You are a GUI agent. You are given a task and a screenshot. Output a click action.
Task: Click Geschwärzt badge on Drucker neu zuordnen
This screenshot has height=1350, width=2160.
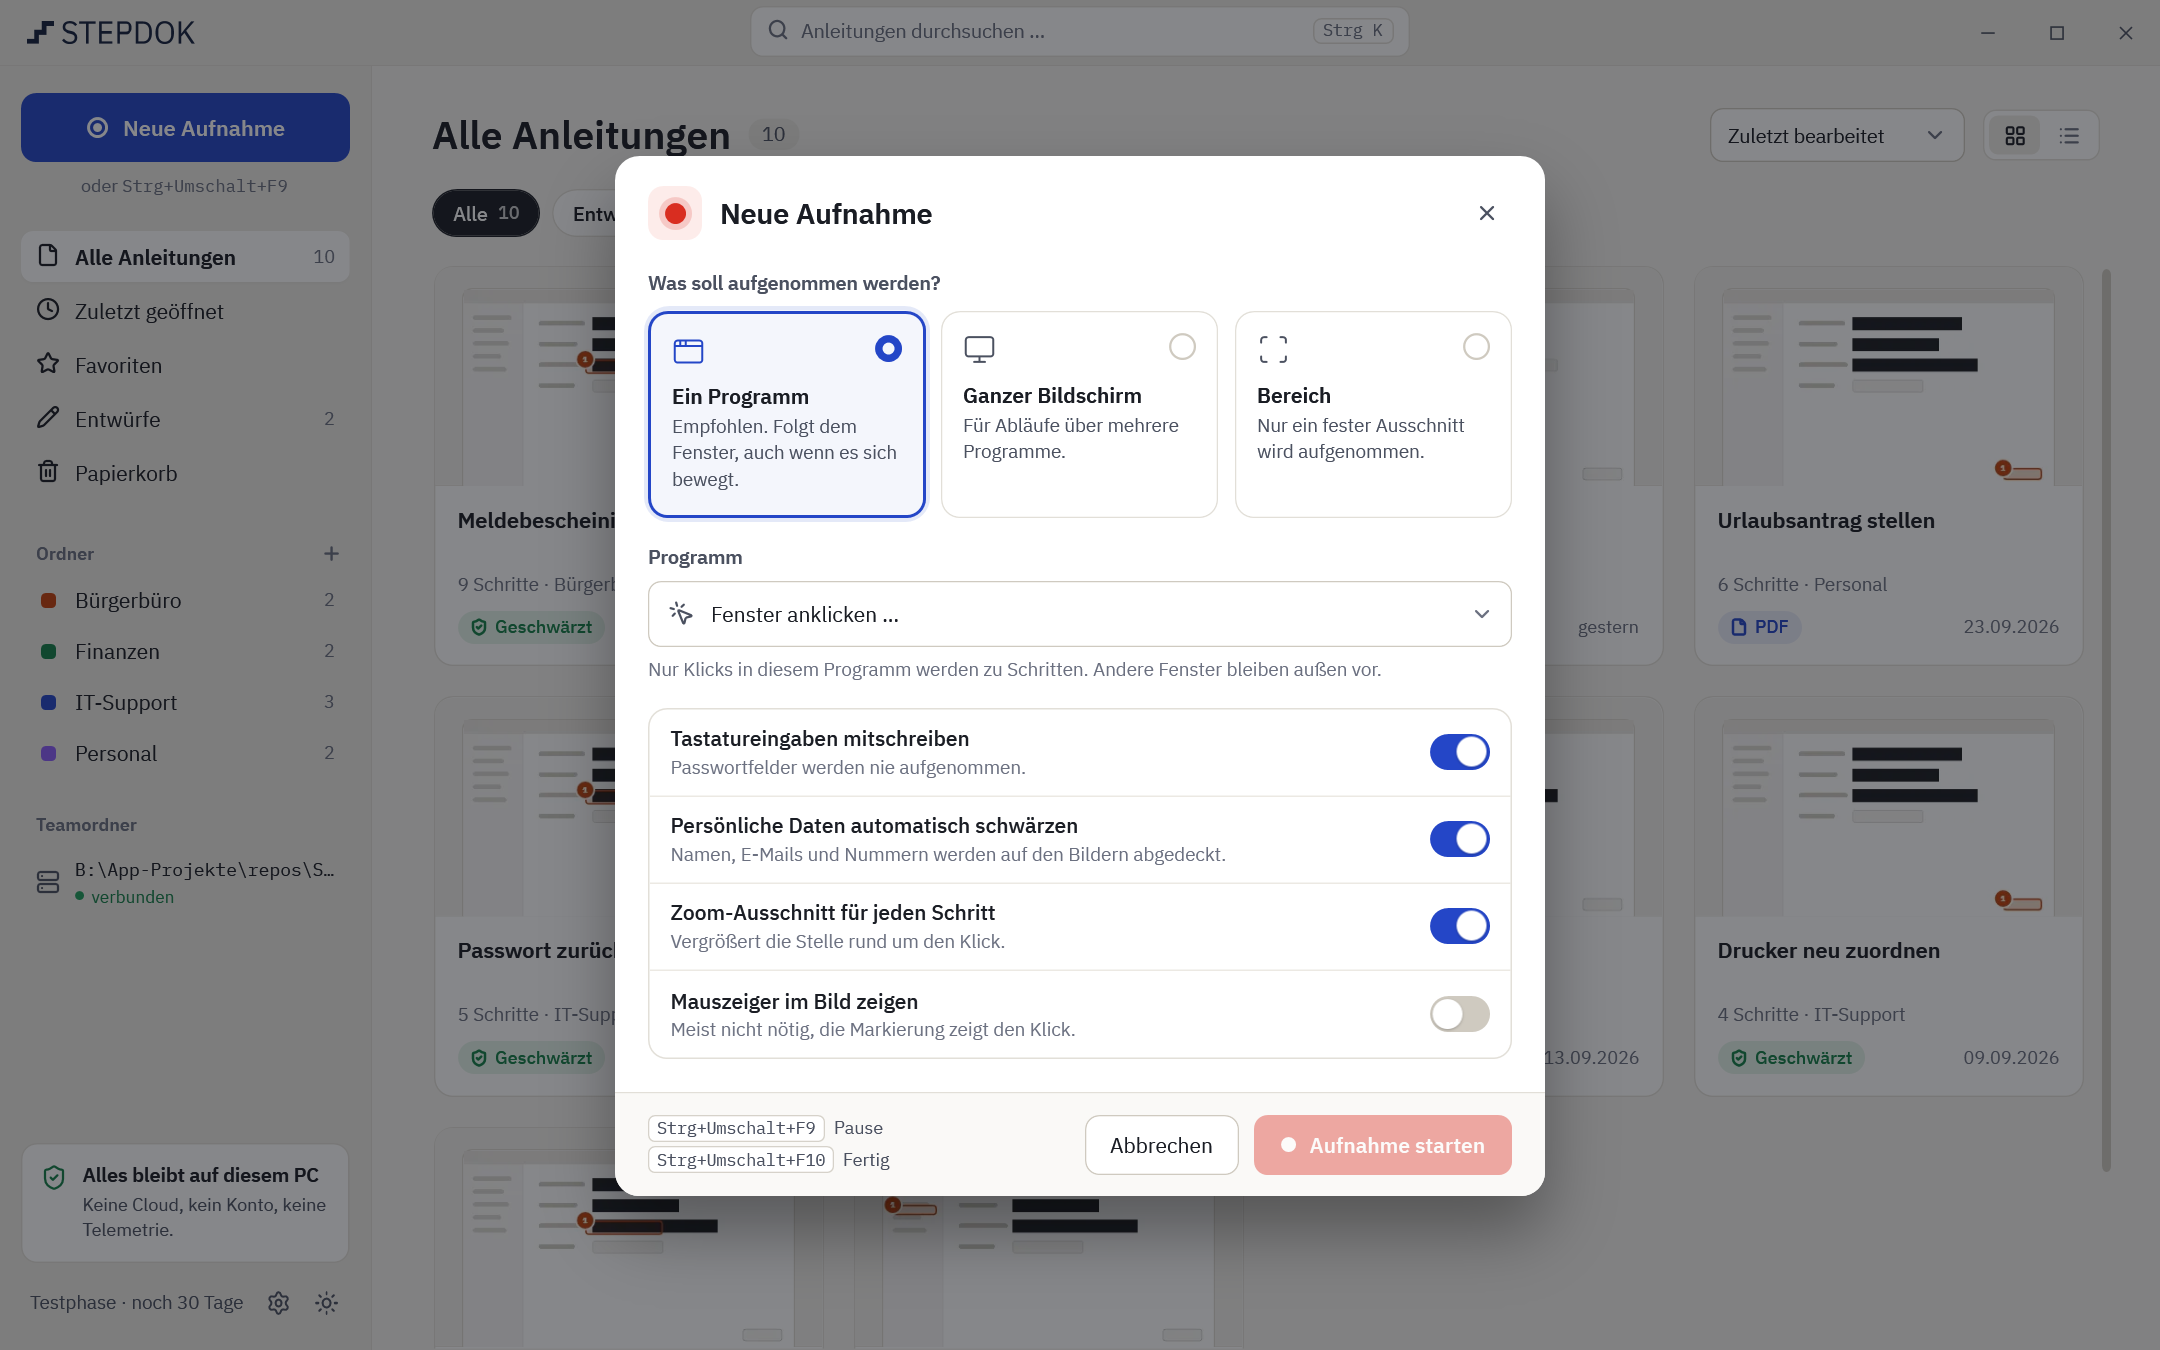tap(1790, 1057)
